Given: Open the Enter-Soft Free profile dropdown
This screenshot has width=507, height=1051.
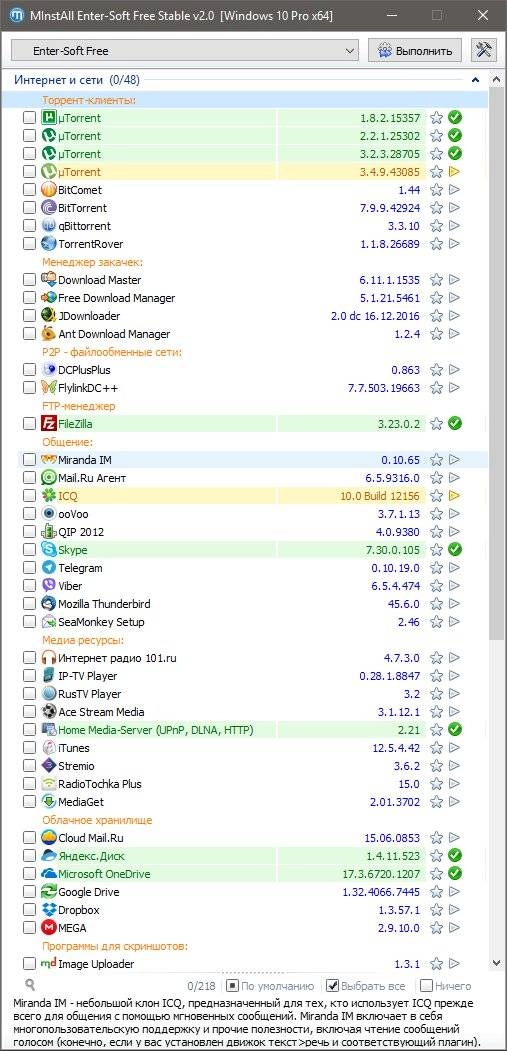Looking at the screenshot, I should pos(186,50).
